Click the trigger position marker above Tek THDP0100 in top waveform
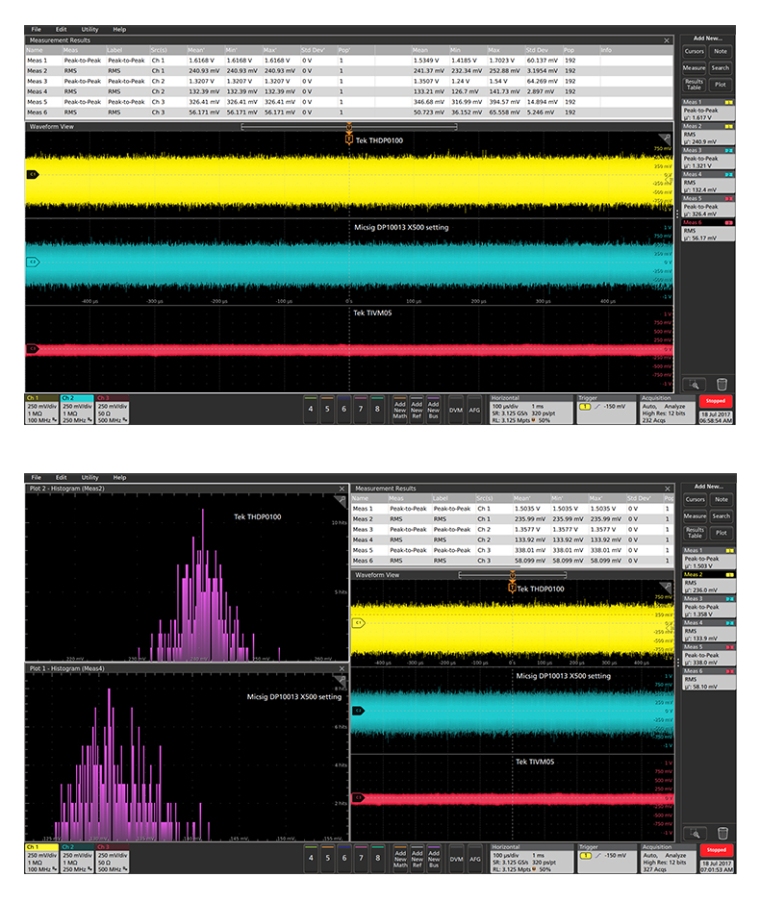 pos(349,132)
